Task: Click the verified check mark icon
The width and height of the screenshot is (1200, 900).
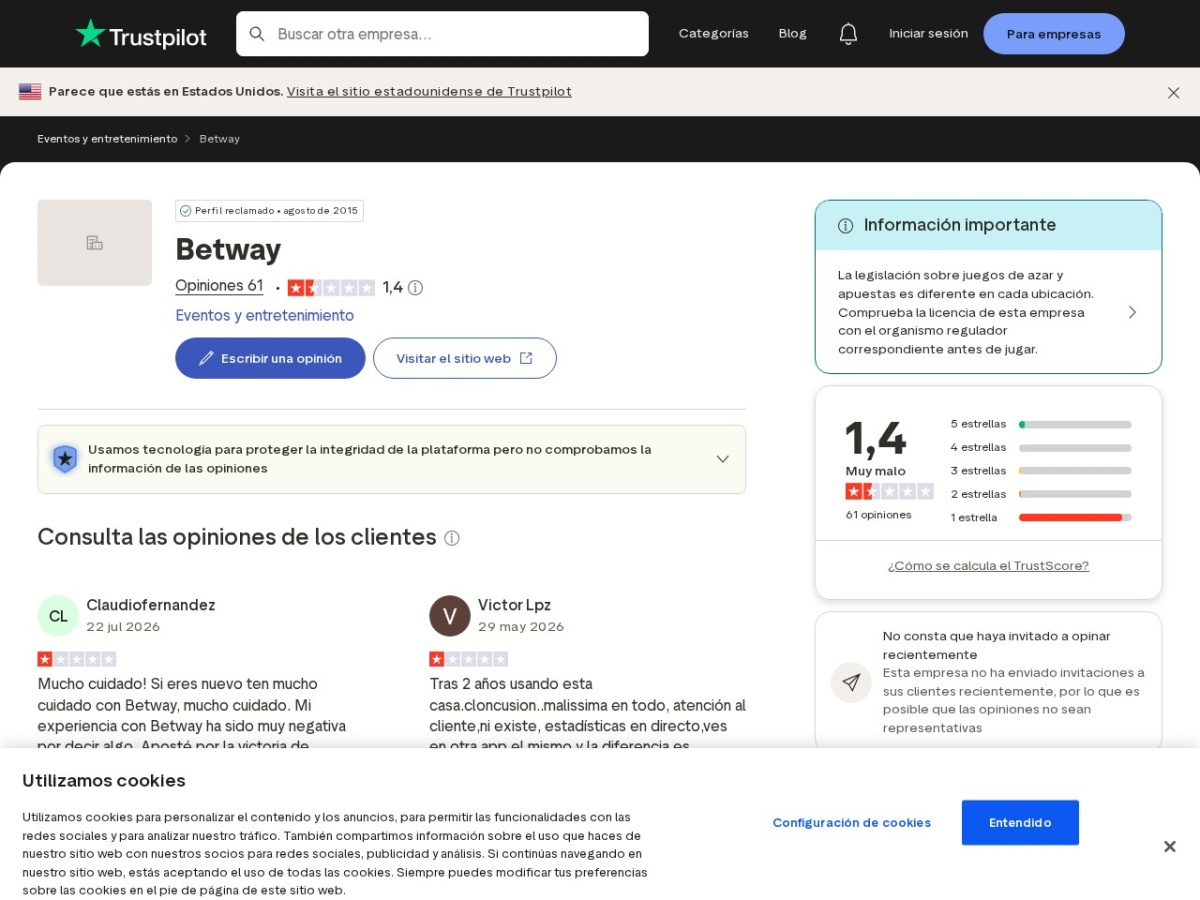Action: (x=185, y=211)
